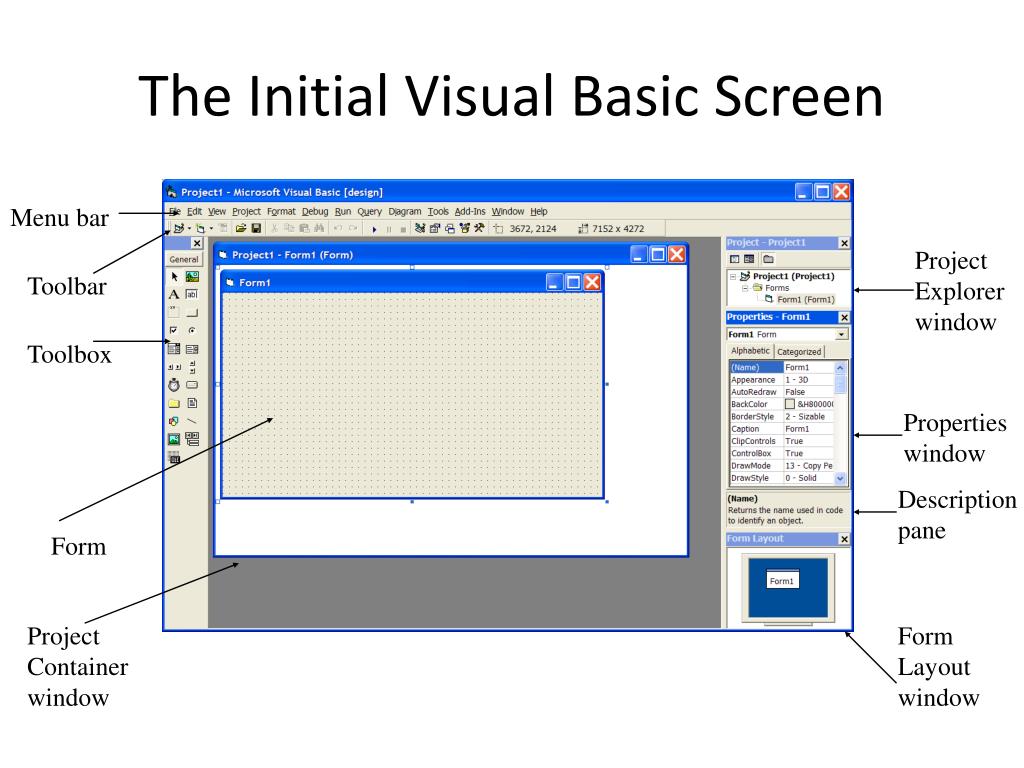Click the View Object icon in Project Explorer
The image size is (1024, 768).
[749, 259]
